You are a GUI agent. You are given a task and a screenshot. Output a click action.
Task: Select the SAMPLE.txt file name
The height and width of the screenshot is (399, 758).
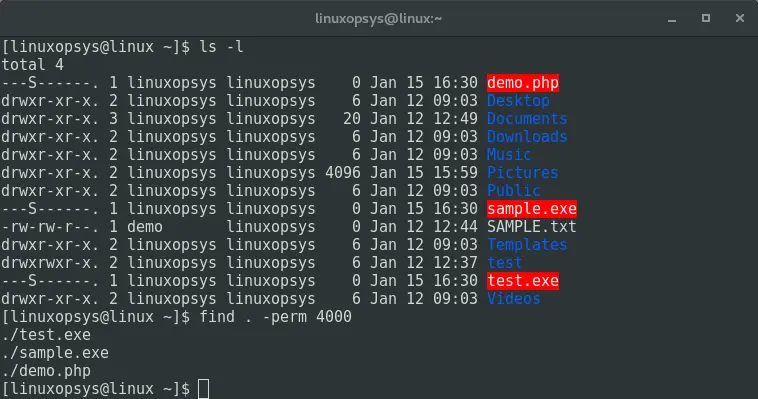(532, 227)
